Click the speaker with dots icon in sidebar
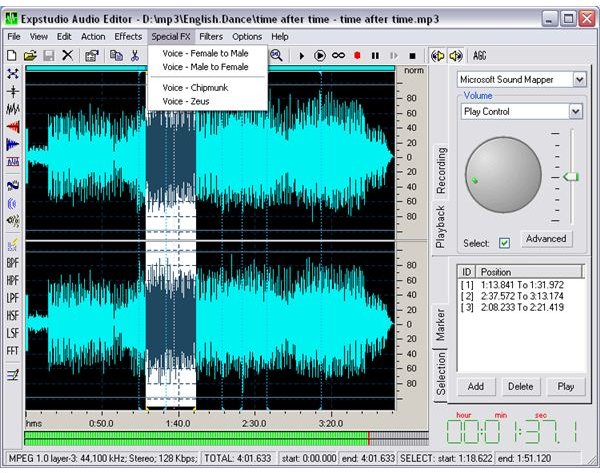Image resolution: width=600 pixels, height=473 pixels. pyautogui.click(x=13, y=221)
